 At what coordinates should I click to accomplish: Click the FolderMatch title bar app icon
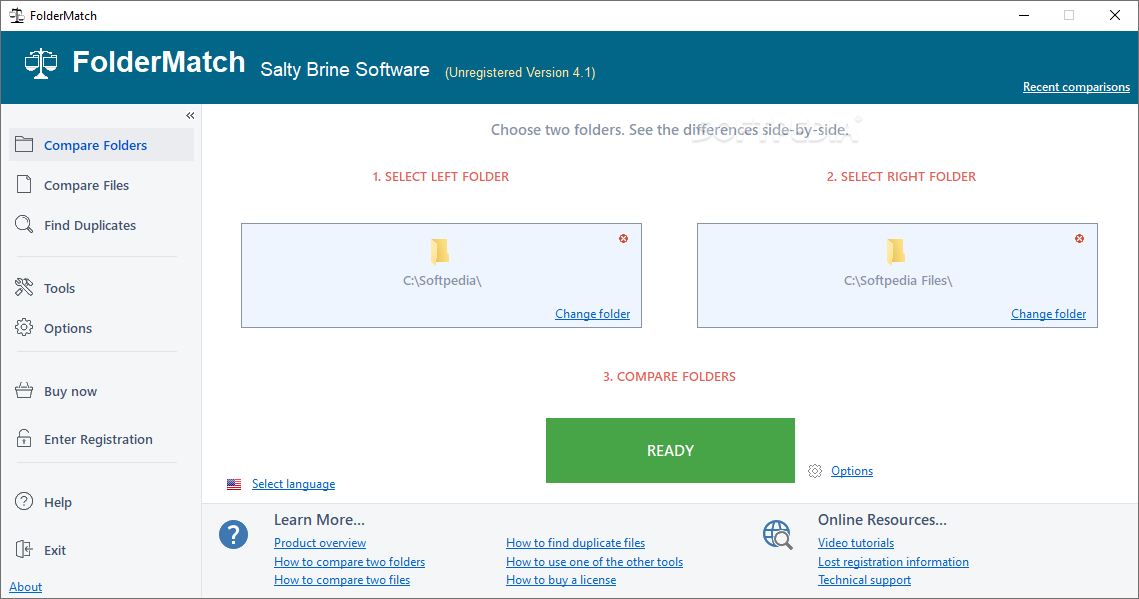17,15
